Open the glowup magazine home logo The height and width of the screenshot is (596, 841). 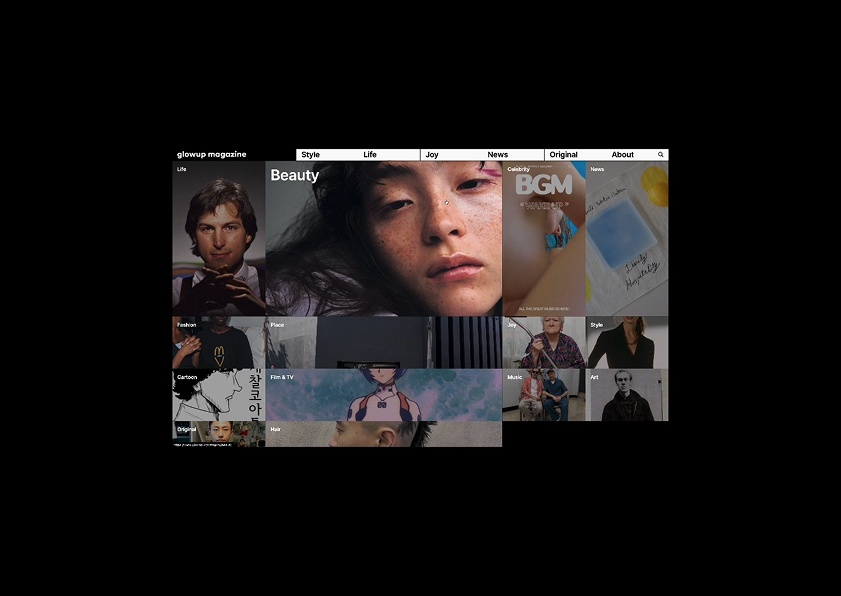pyautogui.click(x=211, y=155)
